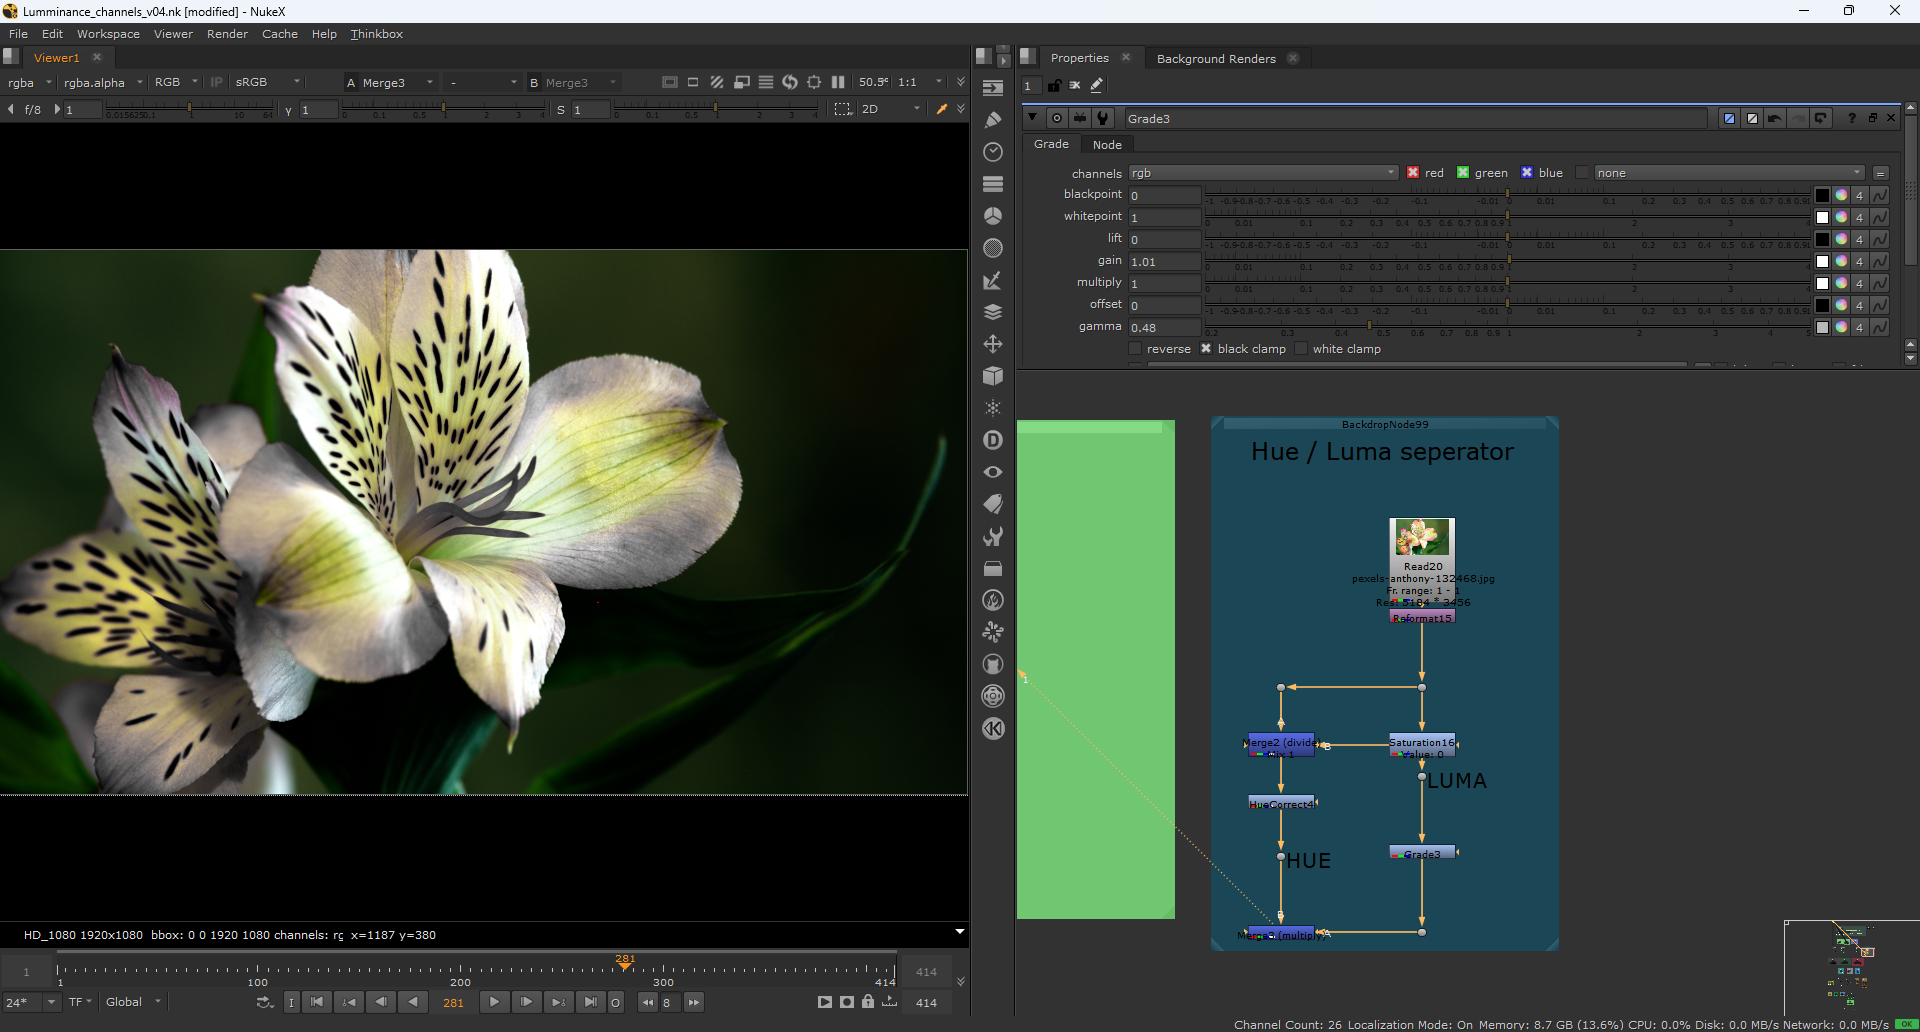Open the rgb channels dropdown
This screenshot has height=1032, width=1920.
1263,173
